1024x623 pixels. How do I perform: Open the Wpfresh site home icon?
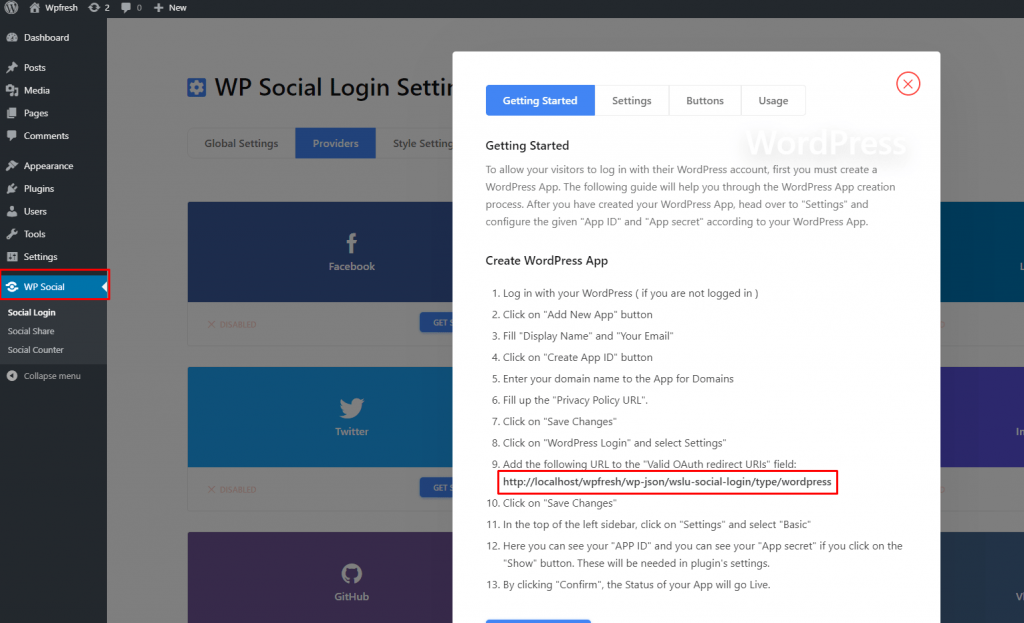35,8
